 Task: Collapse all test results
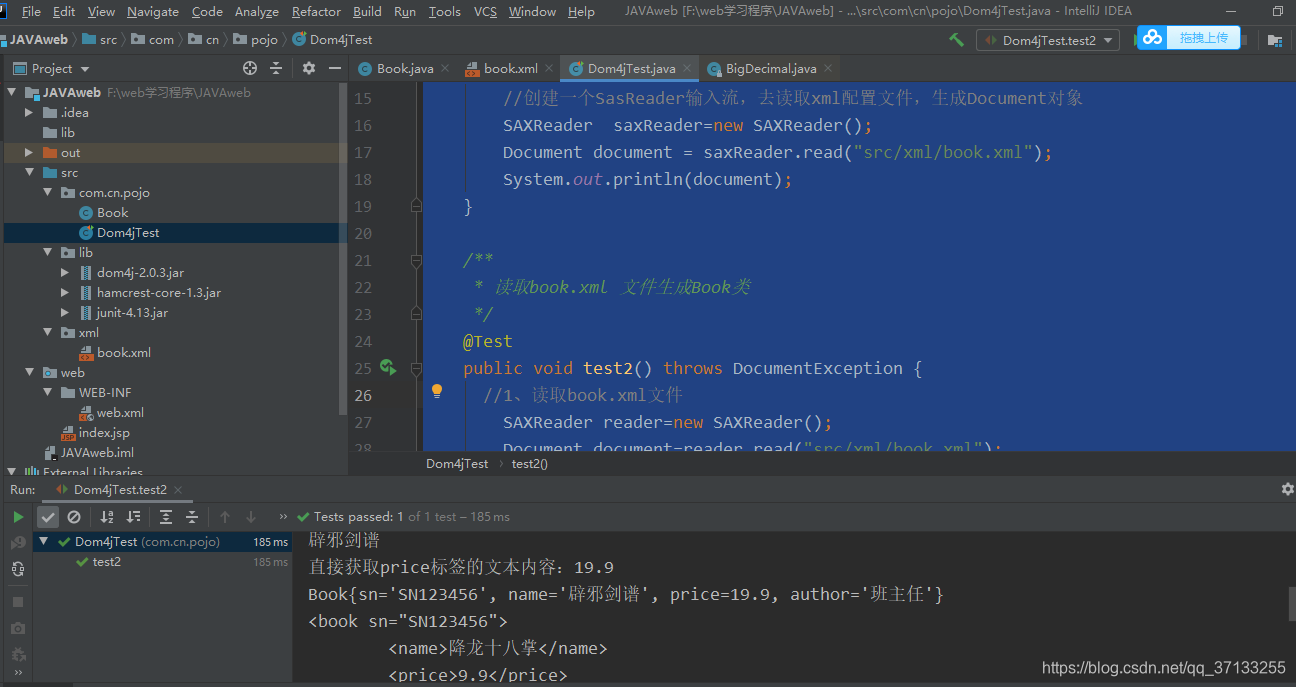pos(192,517)
